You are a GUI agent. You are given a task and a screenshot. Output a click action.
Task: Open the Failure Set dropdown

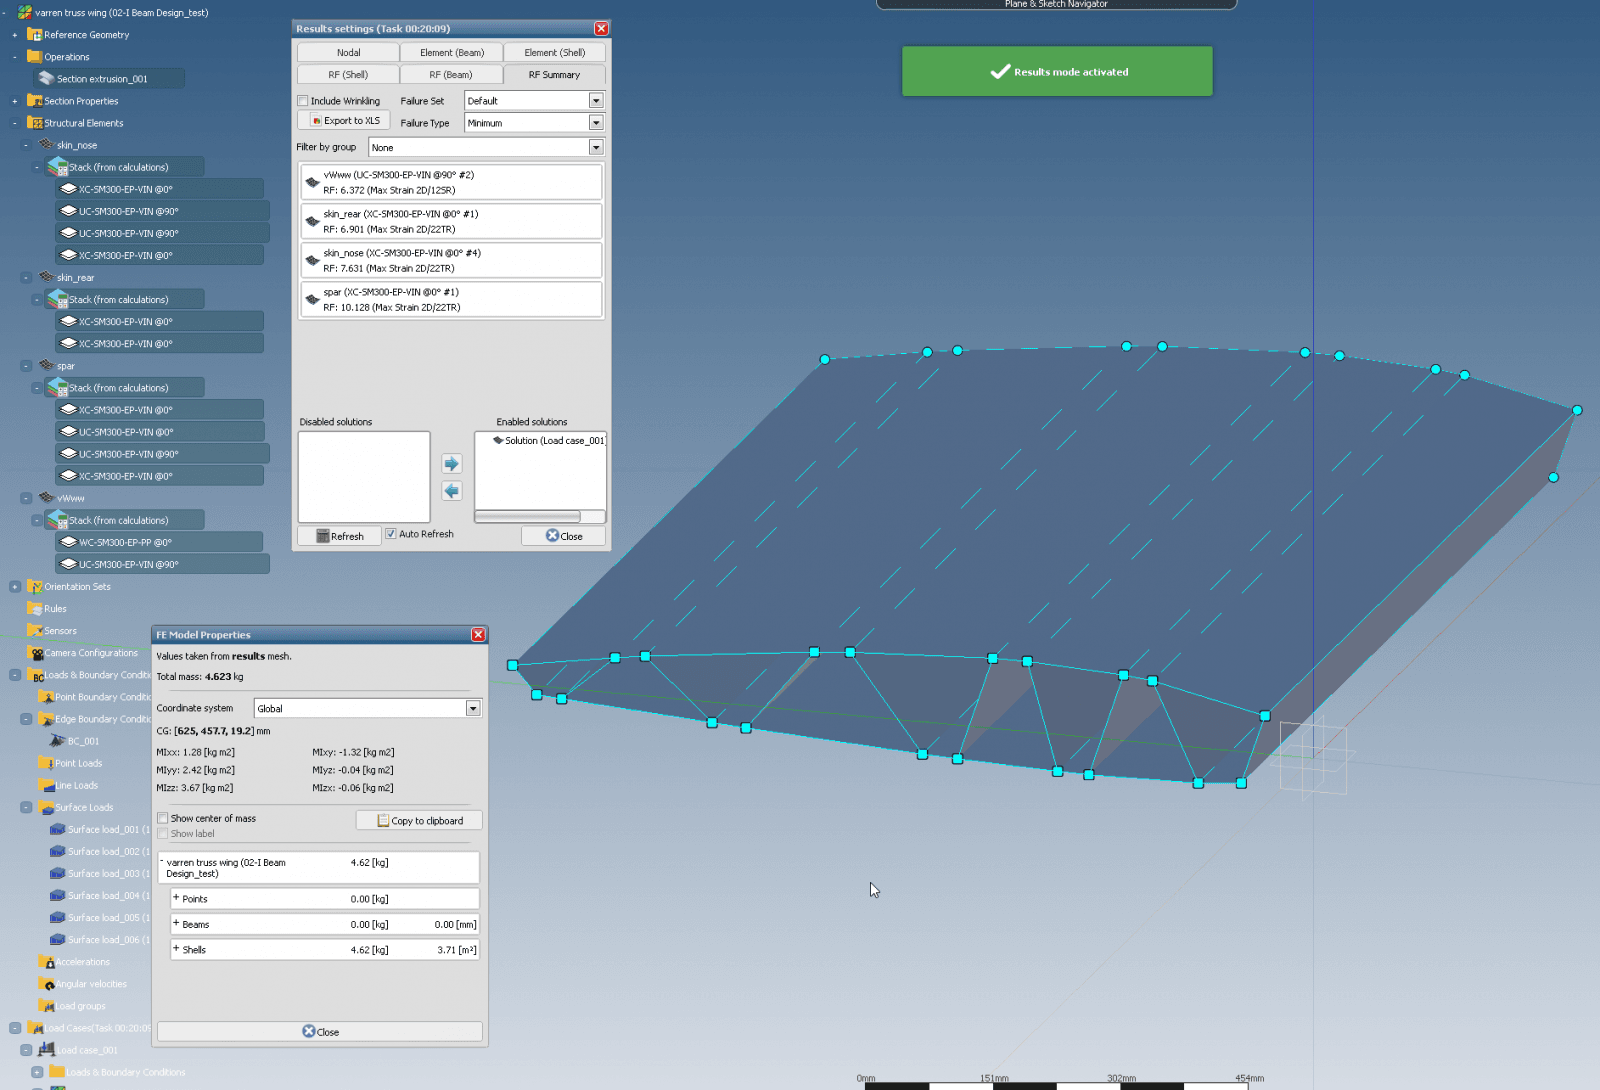click(596, 100)
